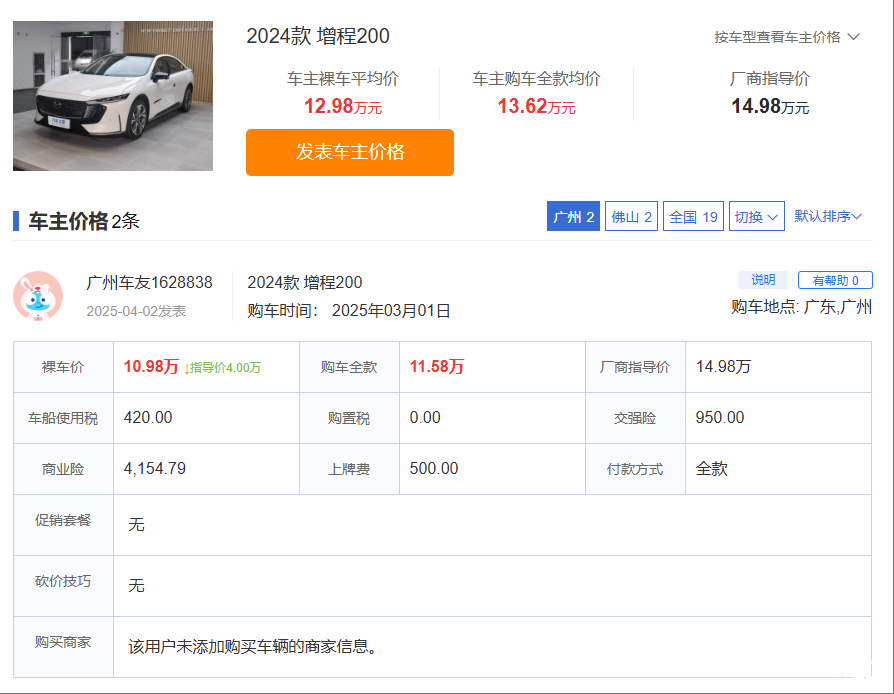Click the orange 发表车主价格 button
The width and height of the screenshot is (894, 694).
coord(350,152)
